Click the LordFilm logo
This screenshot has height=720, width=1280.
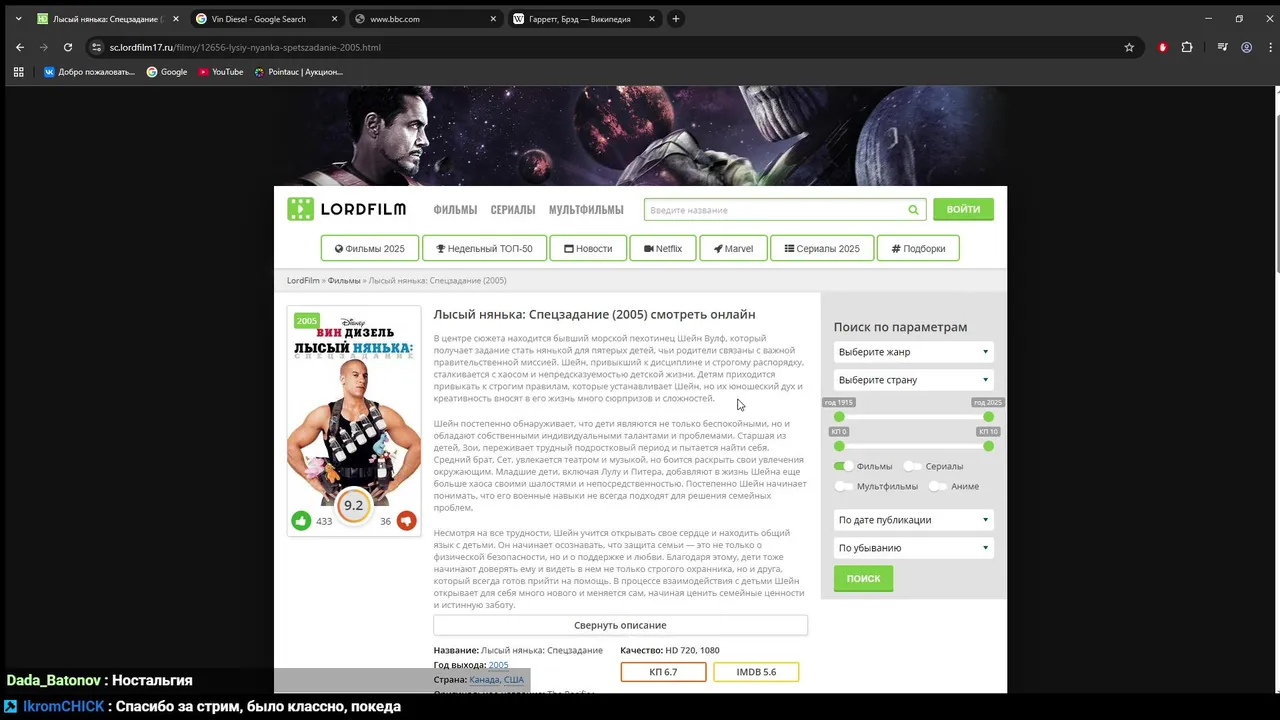tap(347, 209)
